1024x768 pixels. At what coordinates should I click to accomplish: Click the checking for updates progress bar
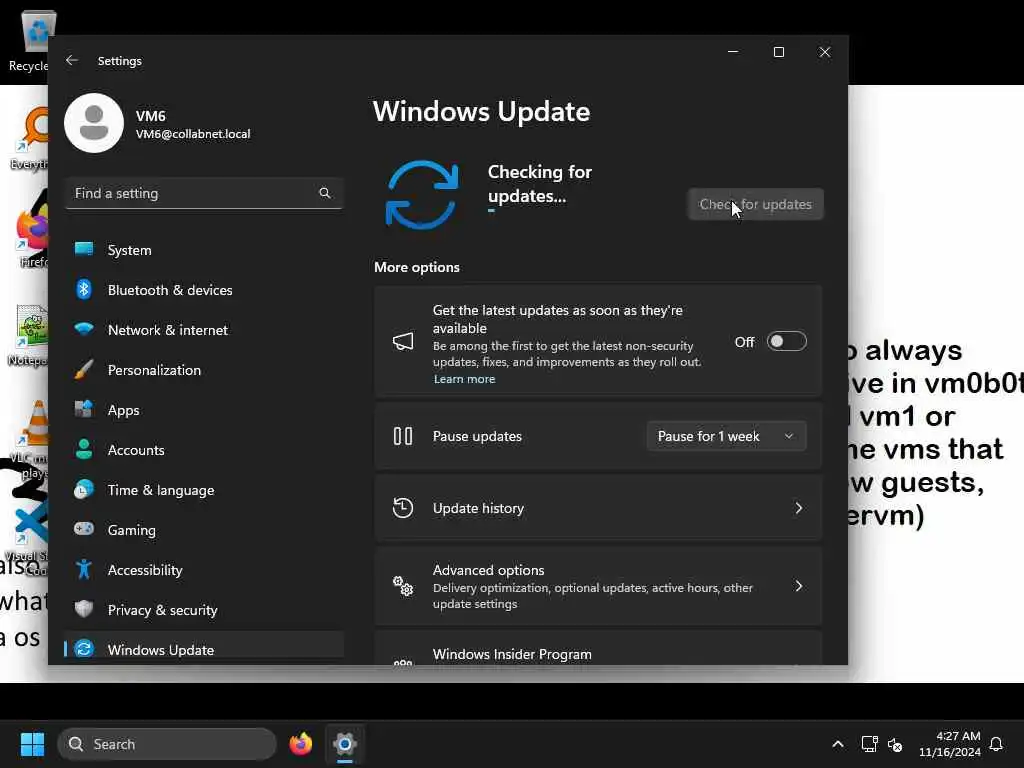tap(539, 210)
